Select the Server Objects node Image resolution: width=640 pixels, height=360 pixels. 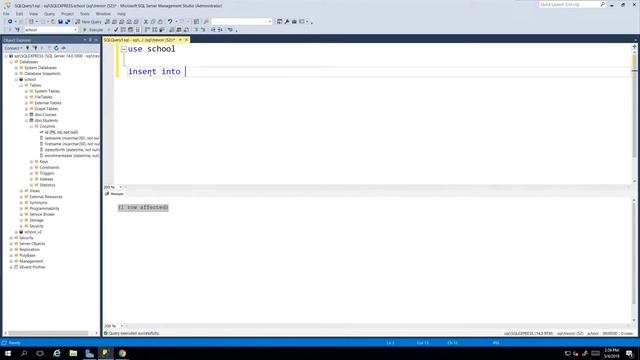(x=32, y=244)
